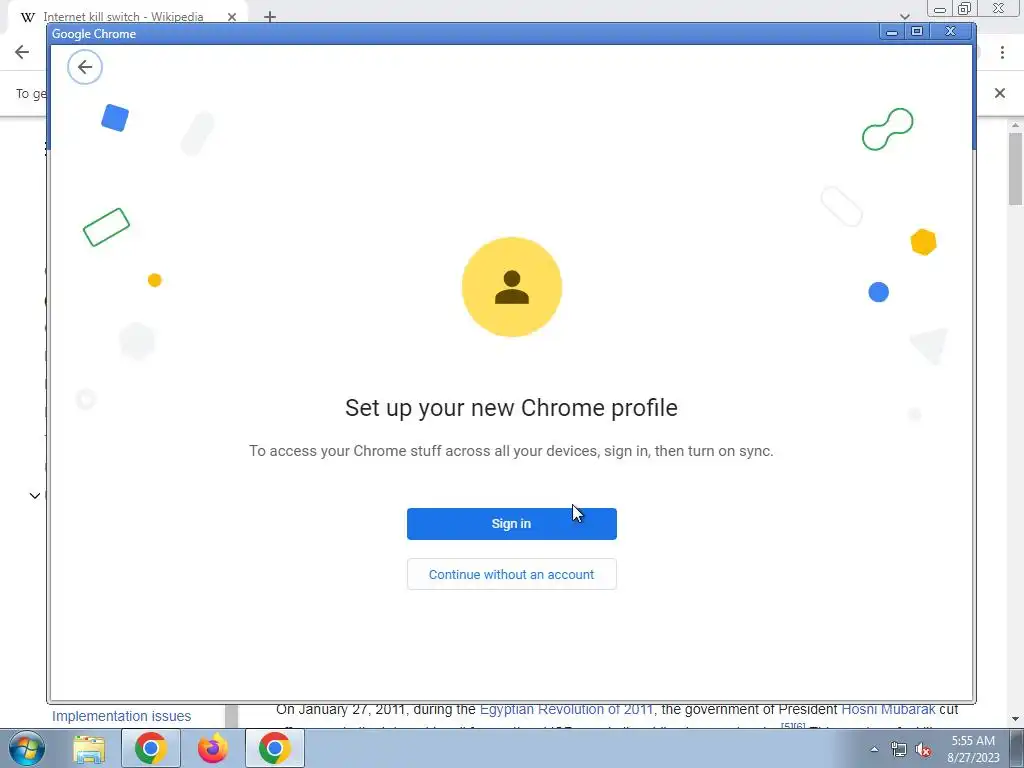Screen dimensions: 1024x768
Task: Maximize the Google Chrome profile dialog
Action: (x=918, y=31)
